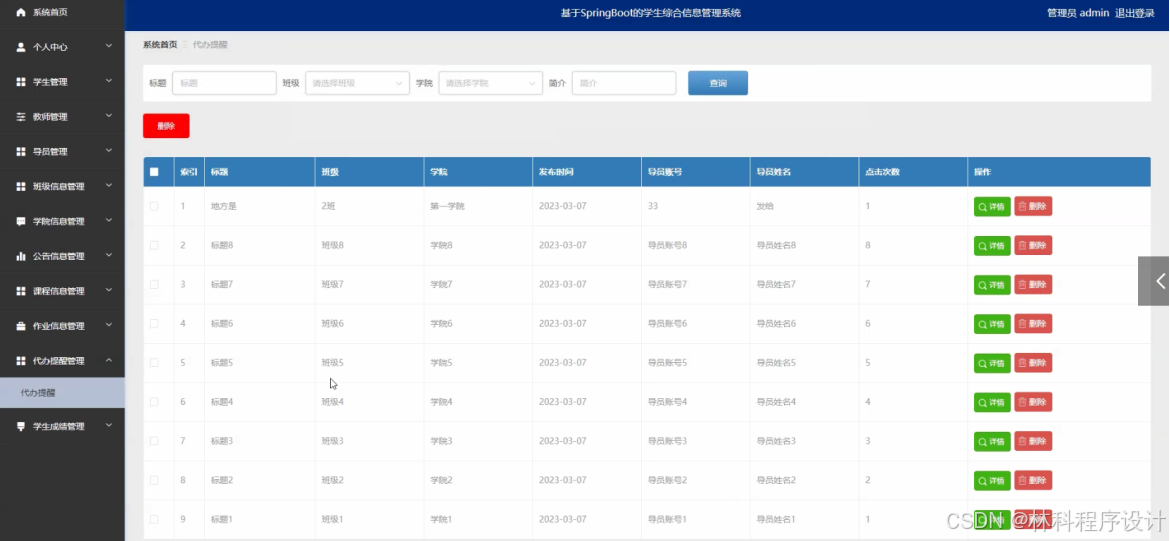This screenshot has width=1170, height=541.
Task: Click the grid icon beside 代办提醒管理
Action: (21, 360)
